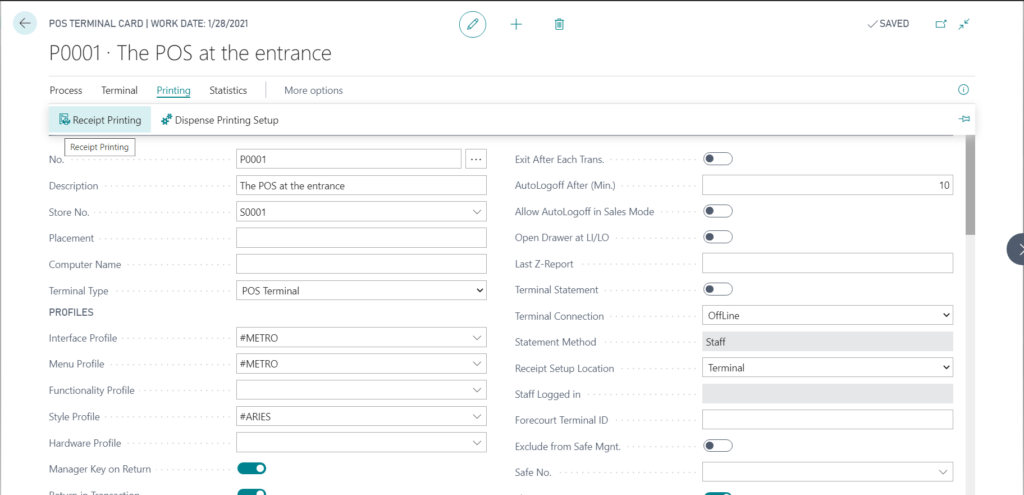This screenshot has width=1024, height=495.
Task: Open the Statistics menu
Action: [x=228, y=91]
